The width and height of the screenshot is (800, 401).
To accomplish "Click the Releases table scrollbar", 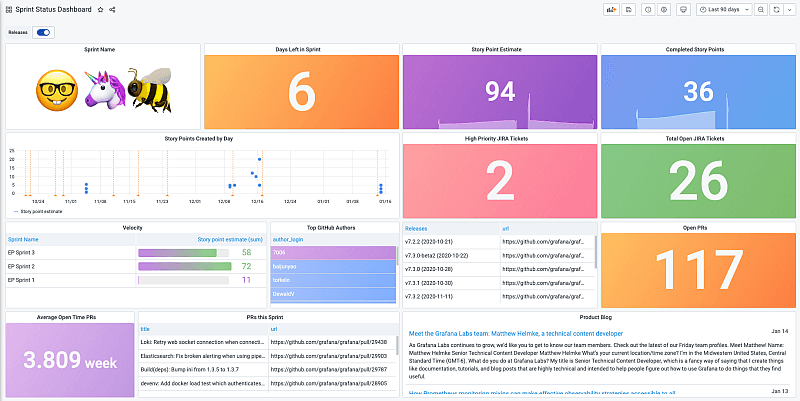I will (595, 252).
